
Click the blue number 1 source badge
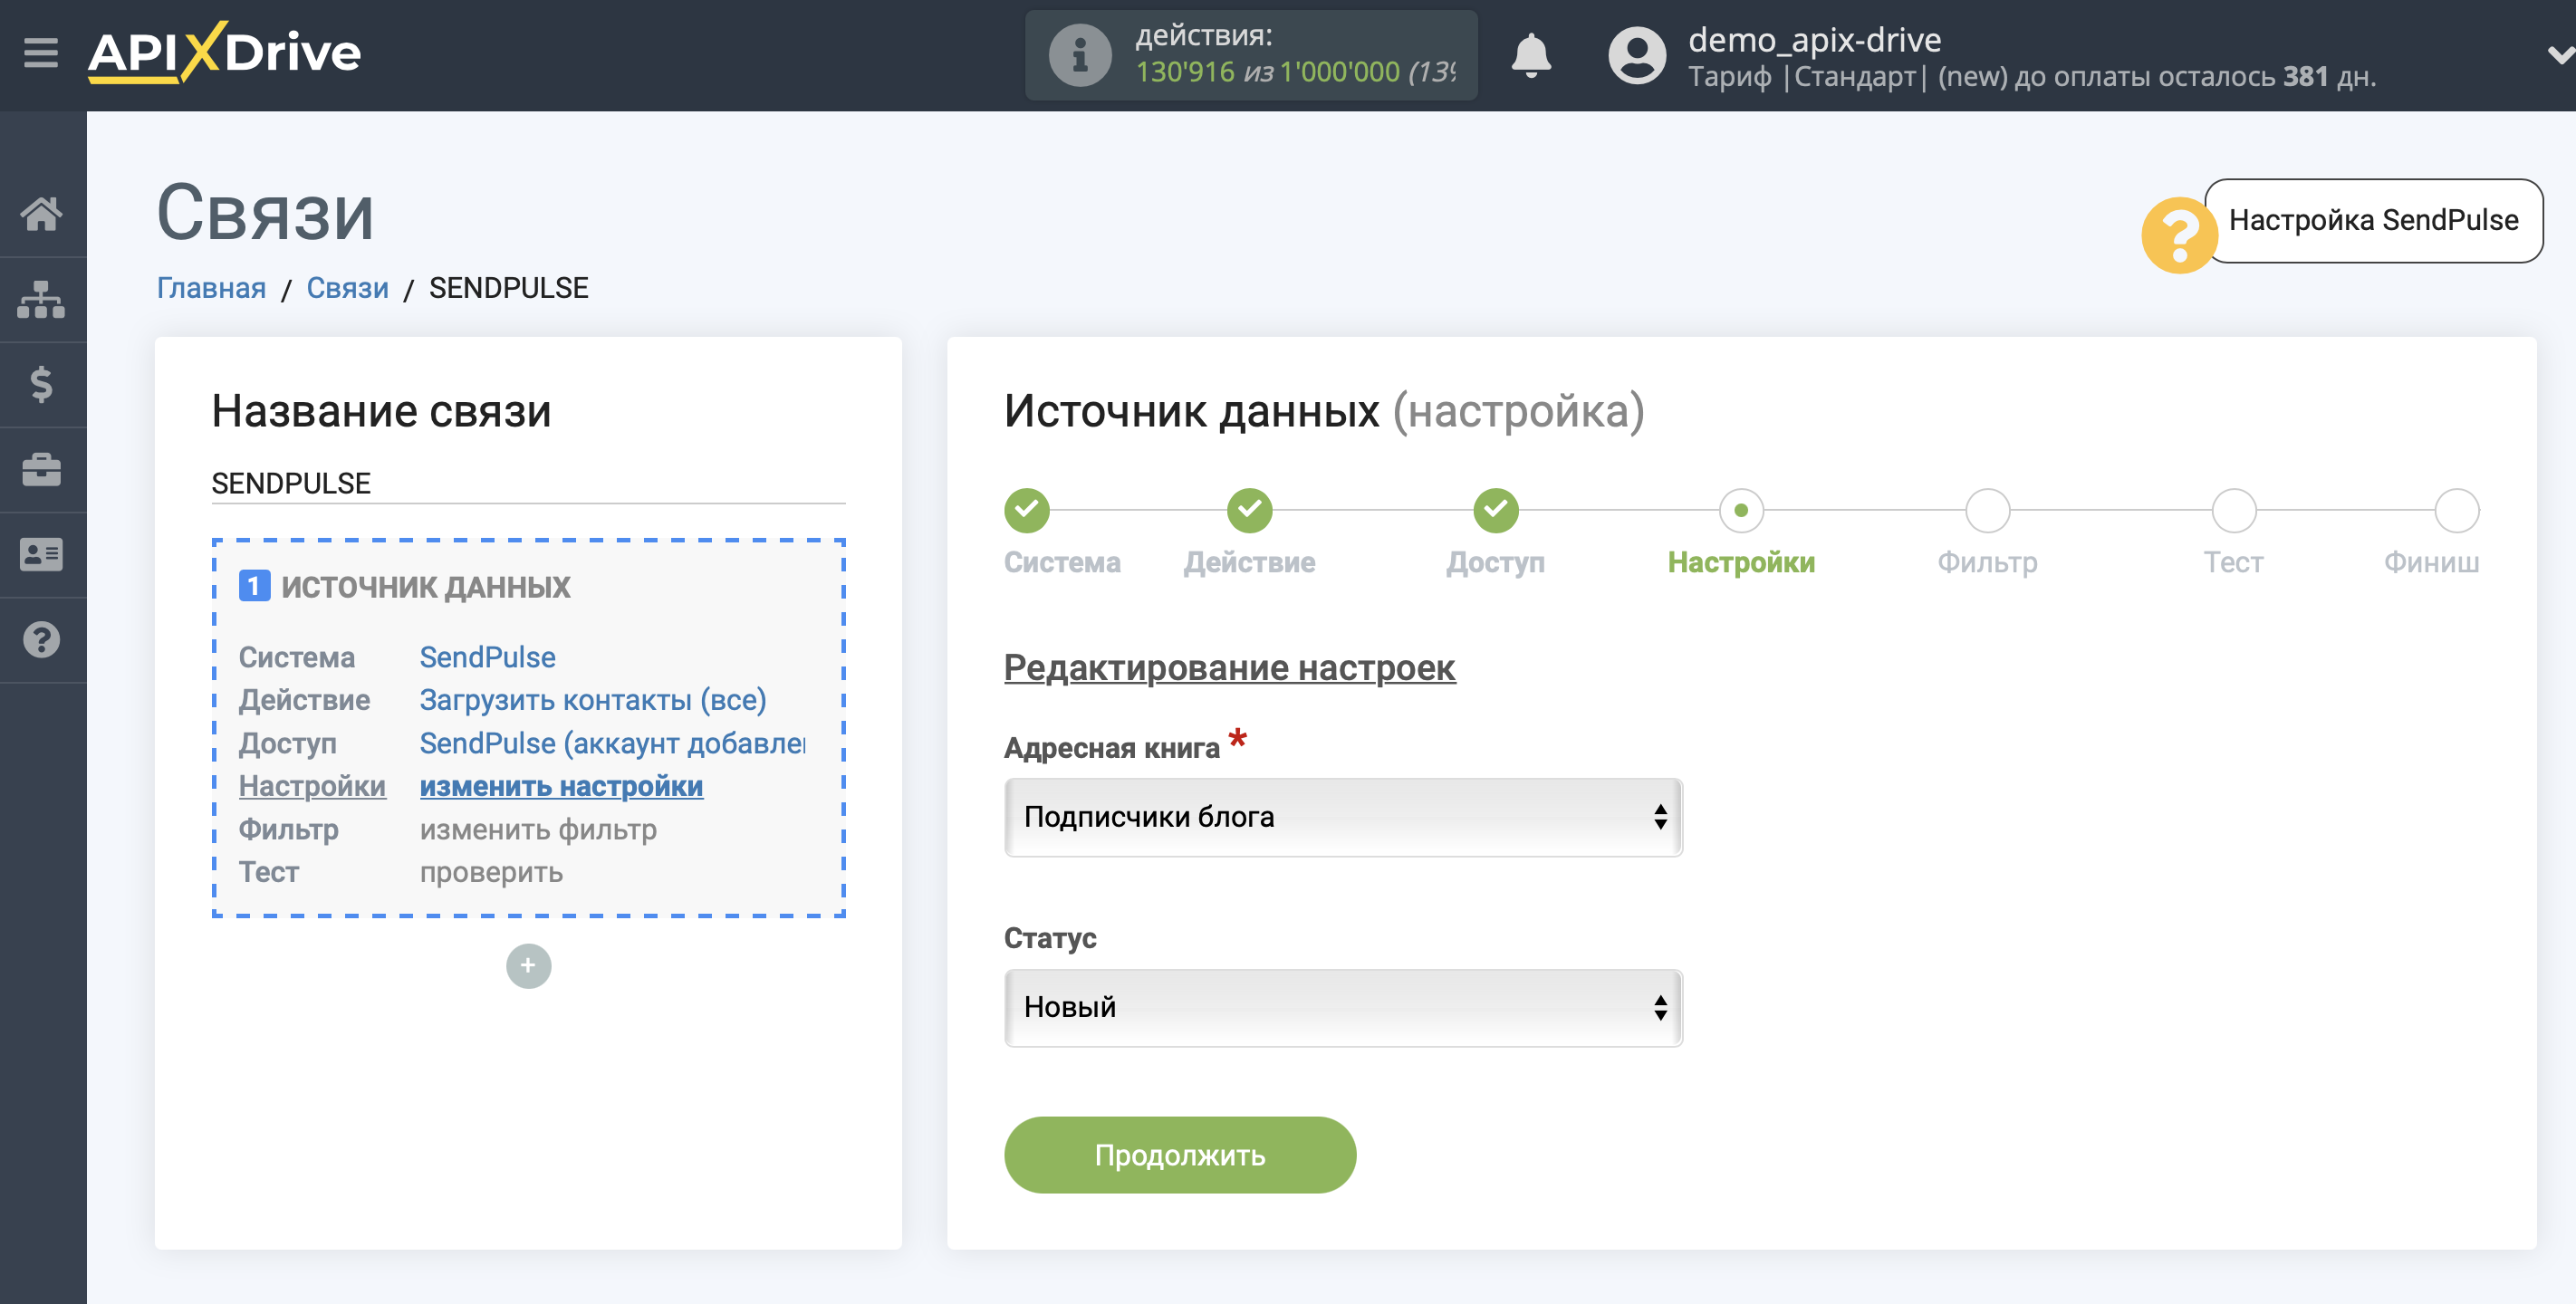pos(254,586)
